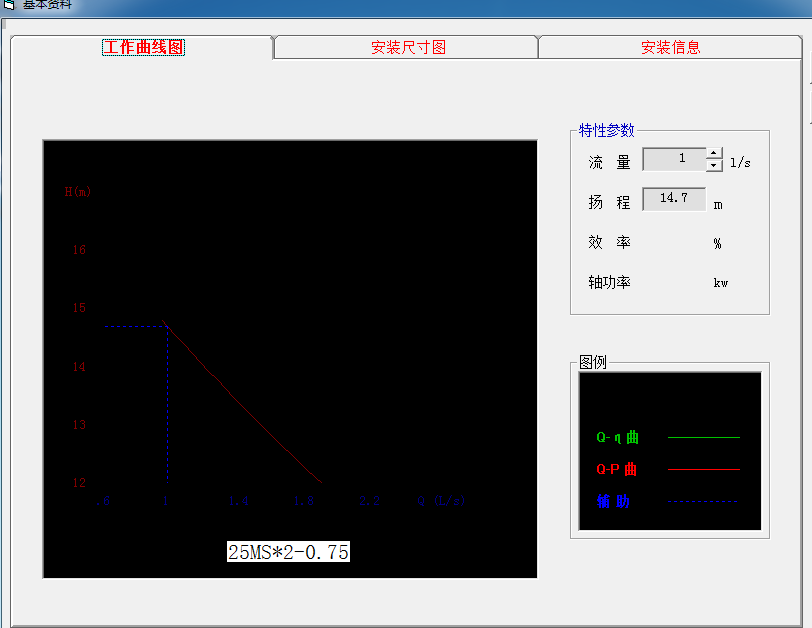Click the green Q-η legend line sample

(x=704, y=437)
